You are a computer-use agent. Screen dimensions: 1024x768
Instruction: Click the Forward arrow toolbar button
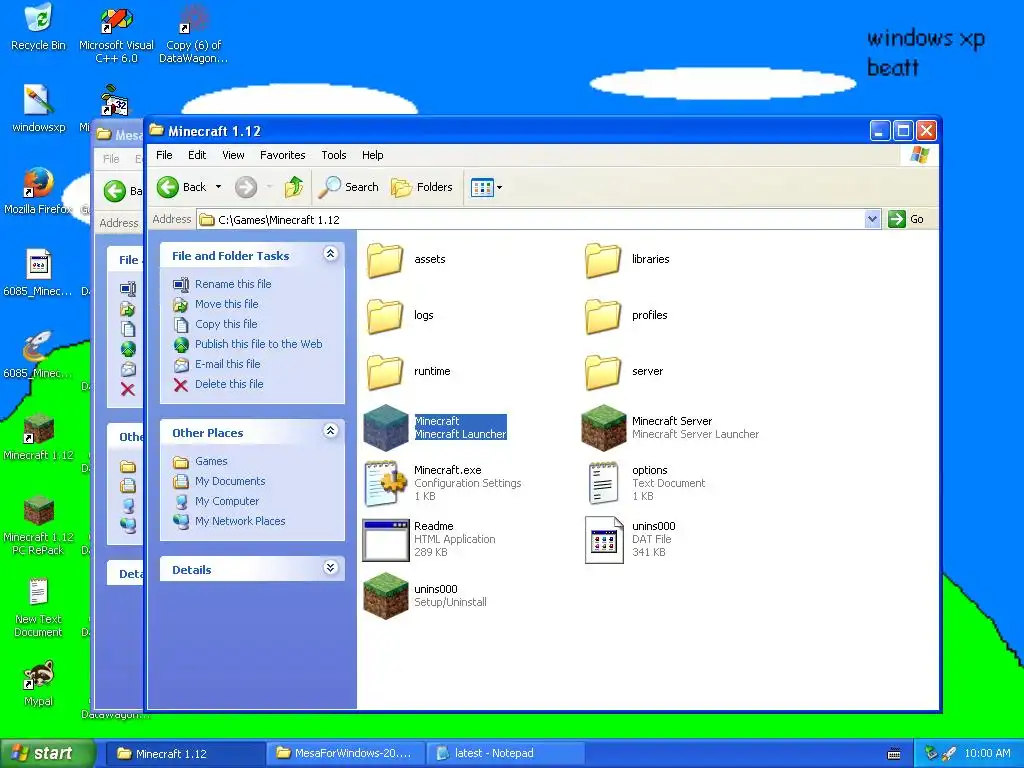pos(246,187)
